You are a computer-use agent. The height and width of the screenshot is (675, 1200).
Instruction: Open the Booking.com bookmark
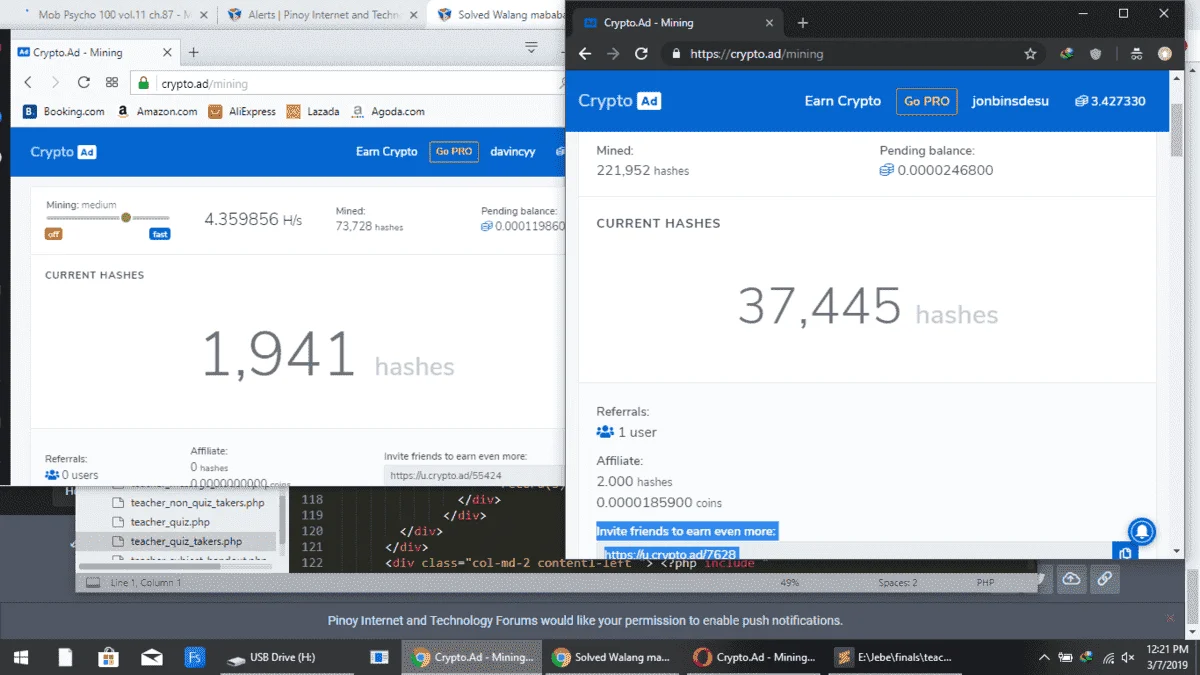(63, 112)
